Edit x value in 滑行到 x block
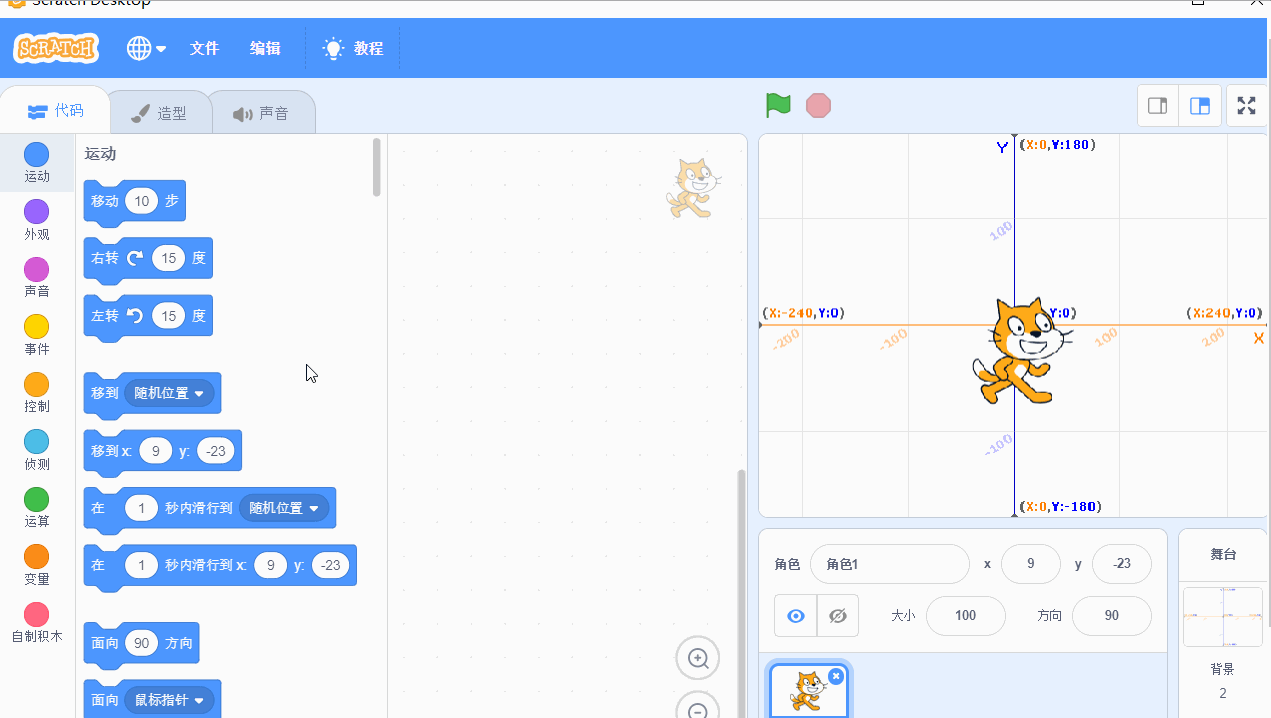This screenshot has height=718, width=1271. click(x=270, y=566)
